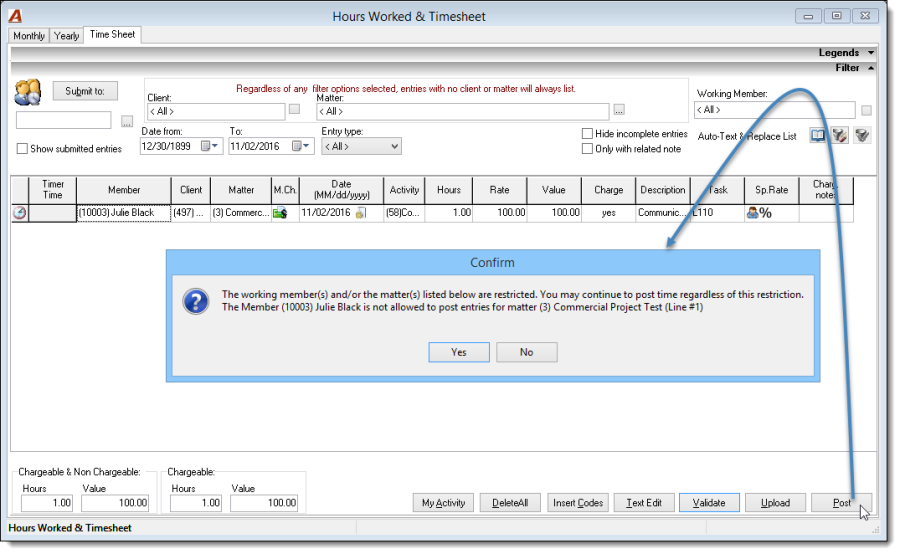Open the Client browse button
Image resolution: width=900 pixels, height=554 pixels.
click(x=294, y=109)
